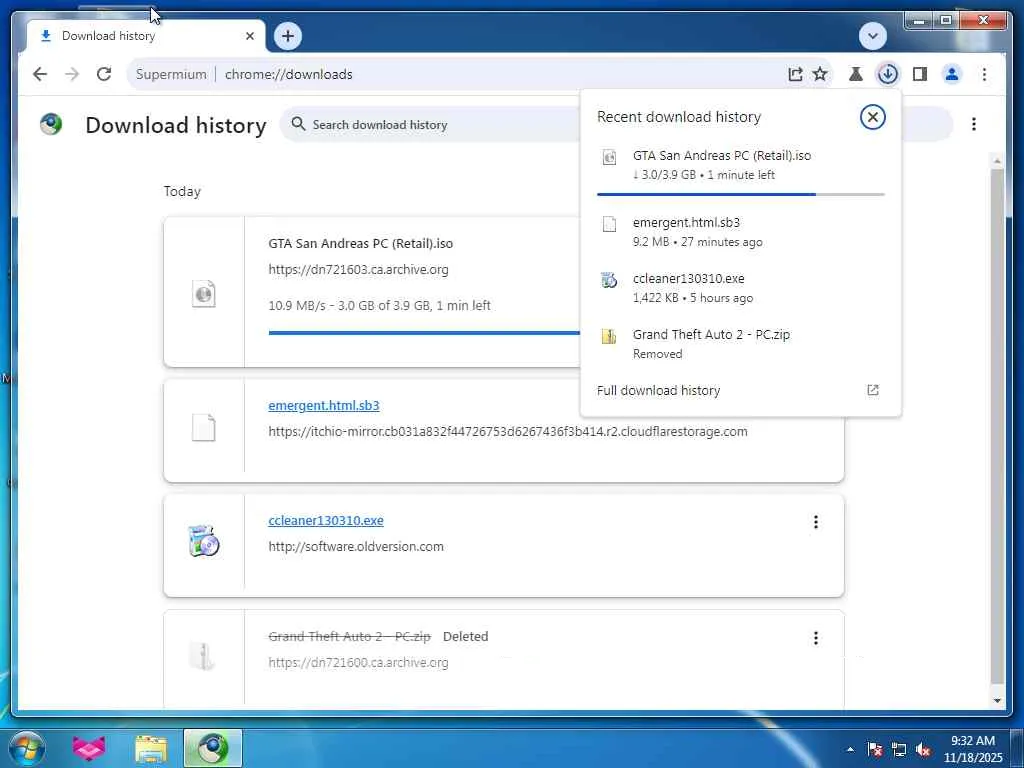Select Grand Theft Auto 2 - PC.zip in popup
Viewport: 1024px width, 768px height.
[741, 344]
